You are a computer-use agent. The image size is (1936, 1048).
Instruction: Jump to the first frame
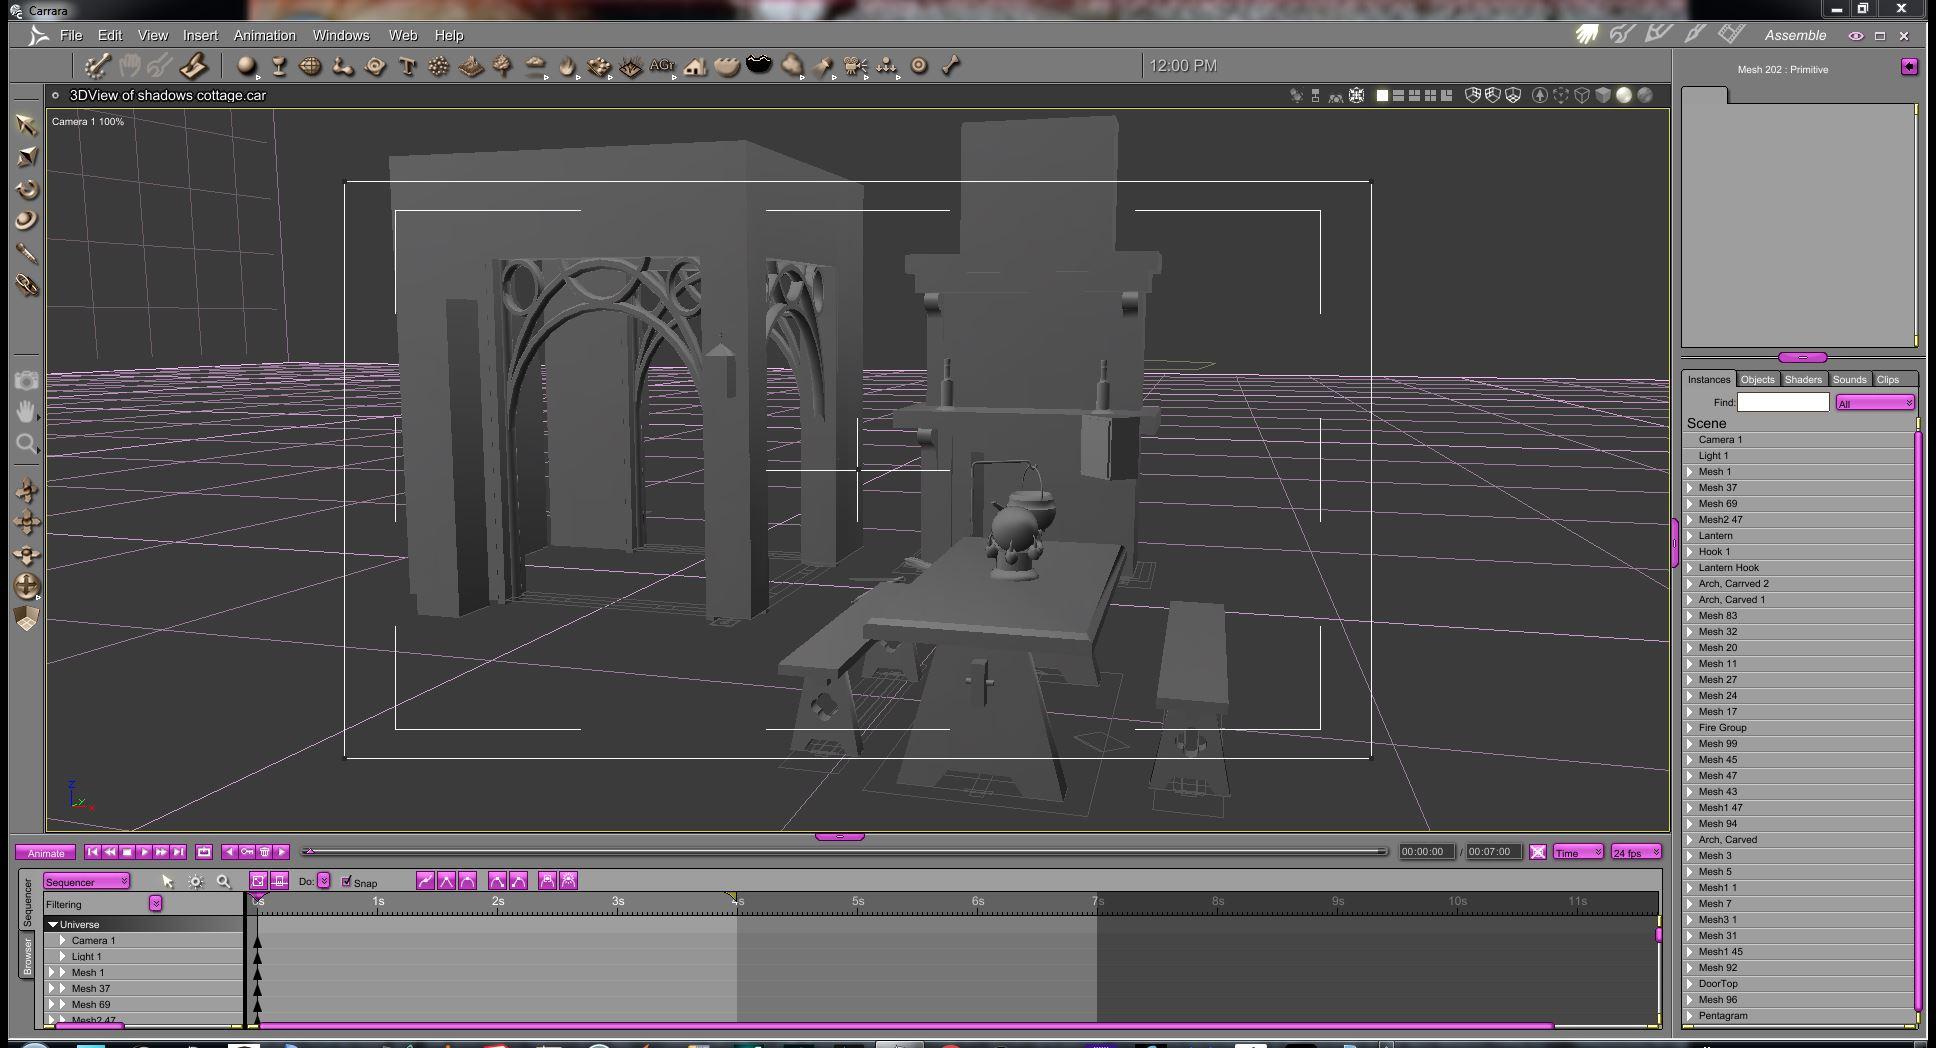[x=92, y=852]
